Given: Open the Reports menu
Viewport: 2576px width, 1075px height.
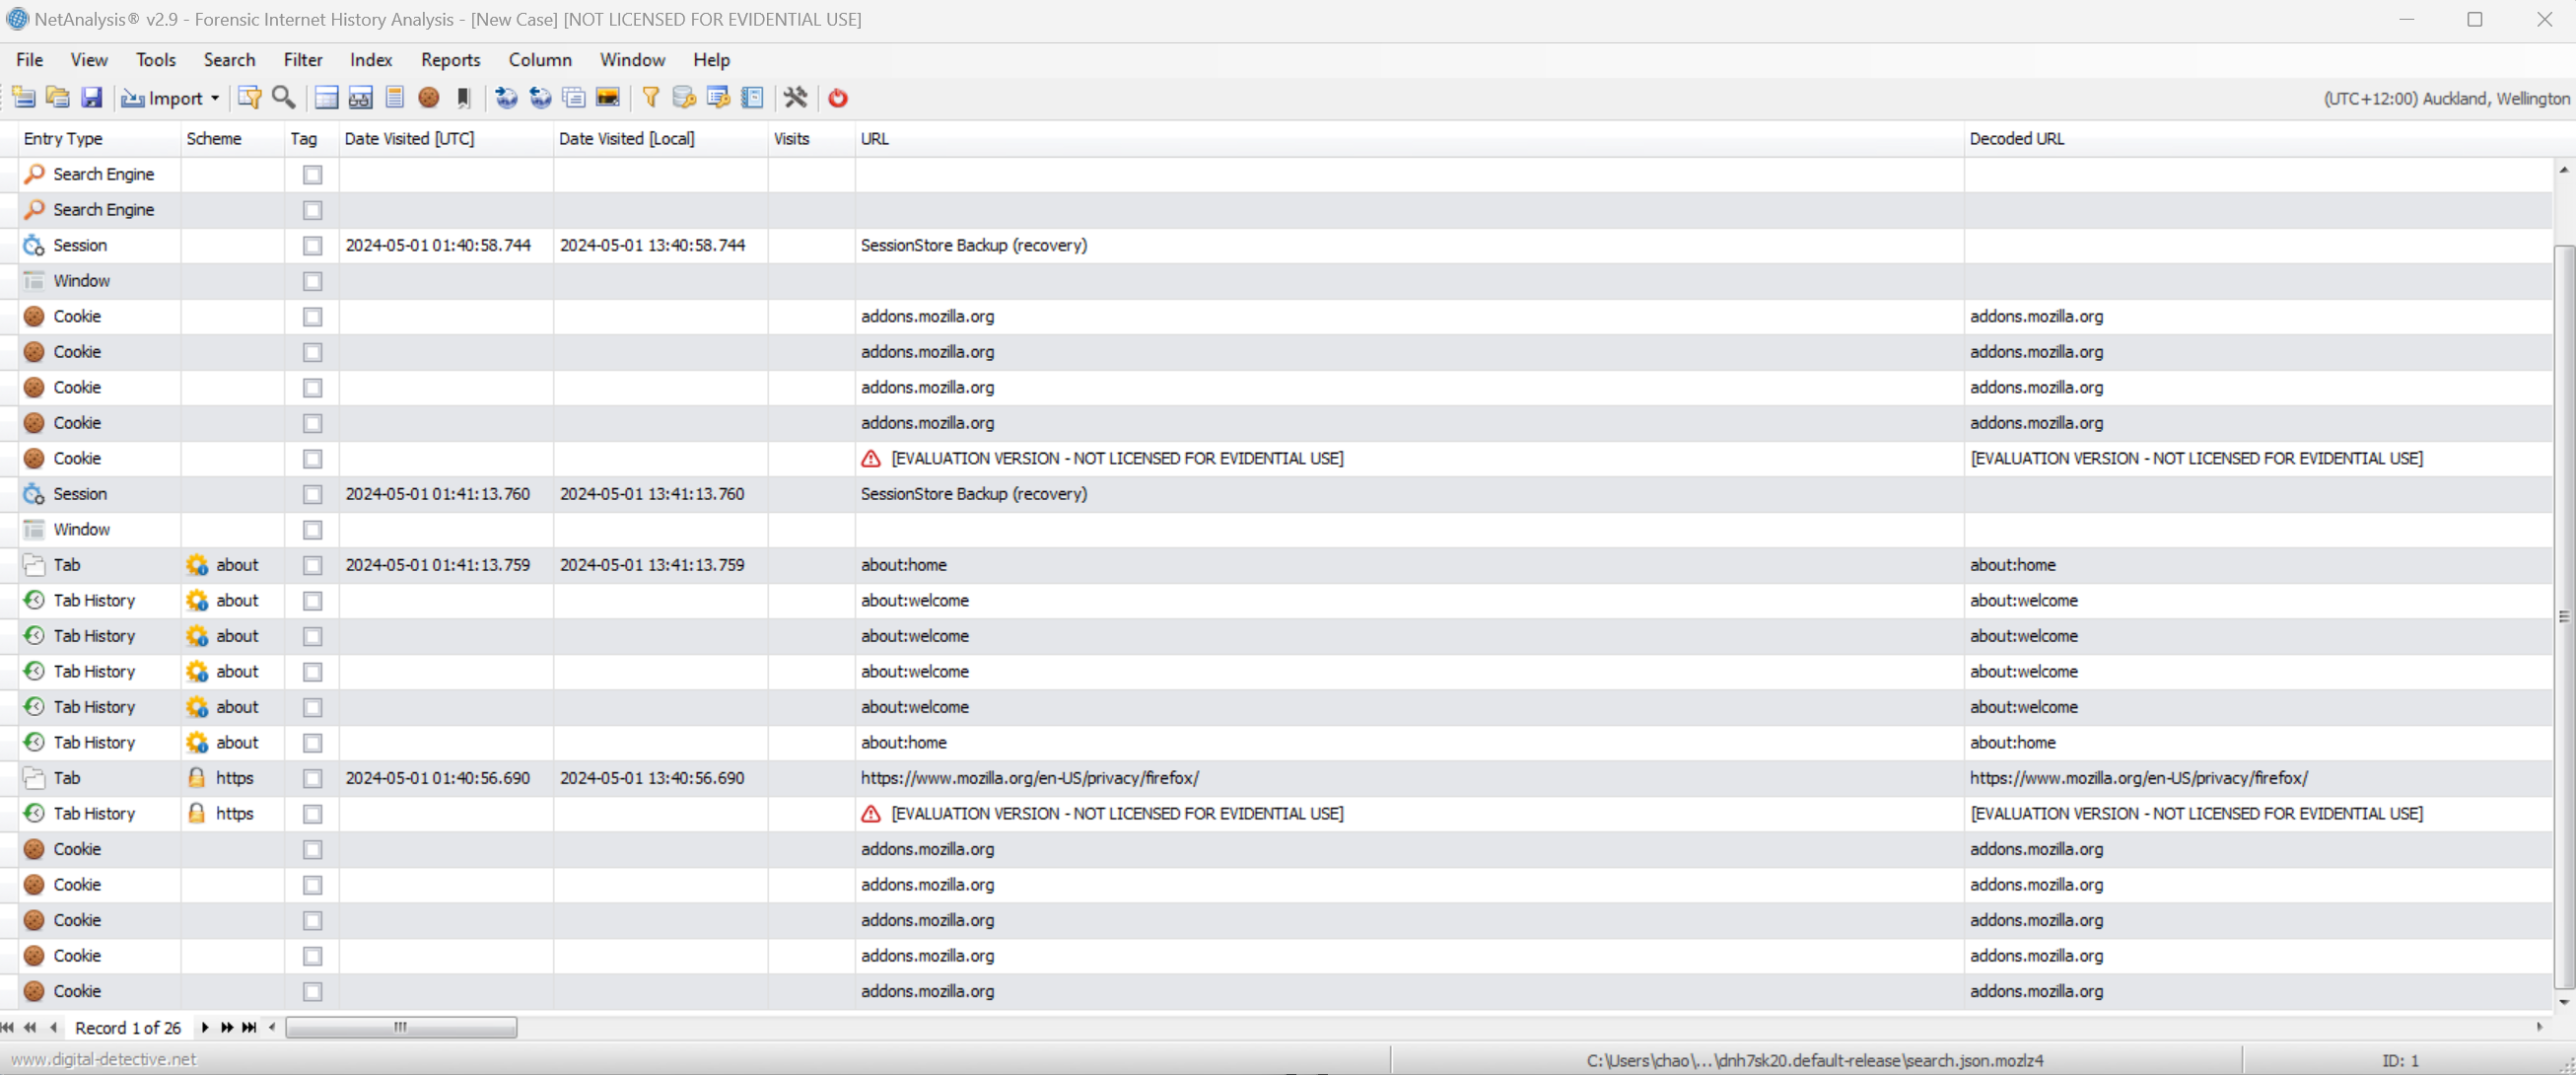Looking at the screenshot, I should tap(450, 60).
